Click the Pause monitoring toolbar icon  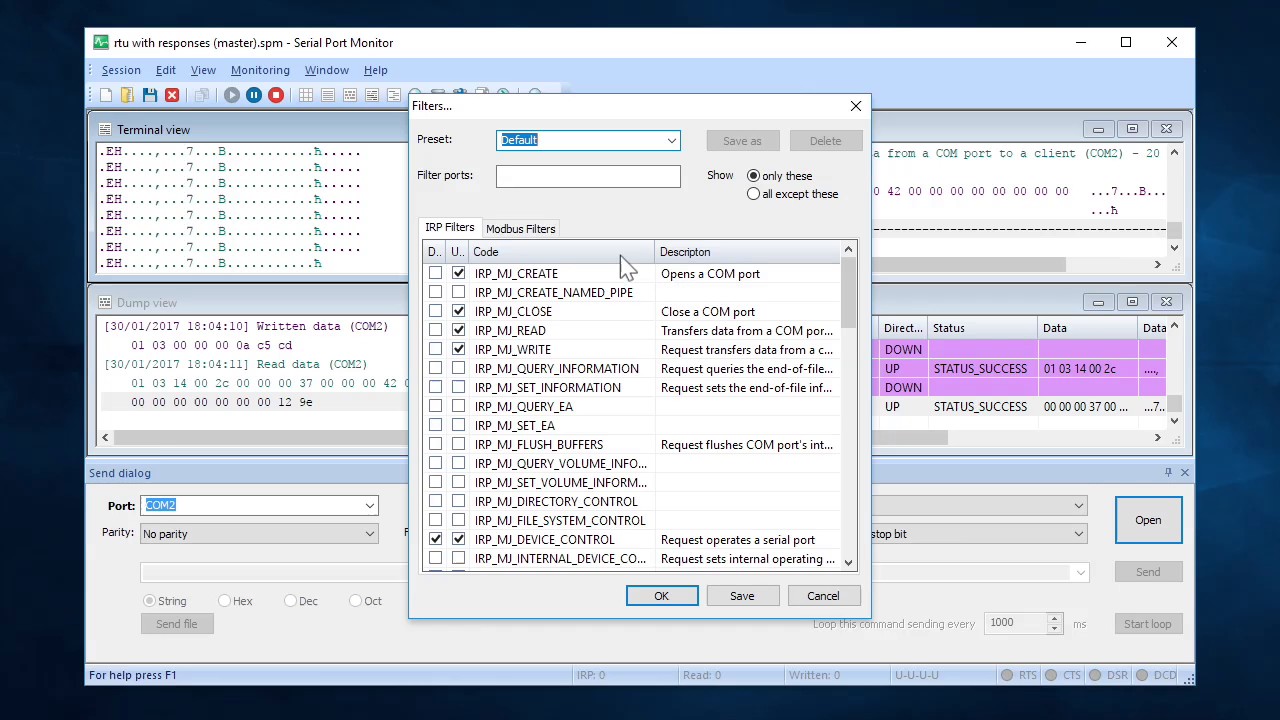254,95
